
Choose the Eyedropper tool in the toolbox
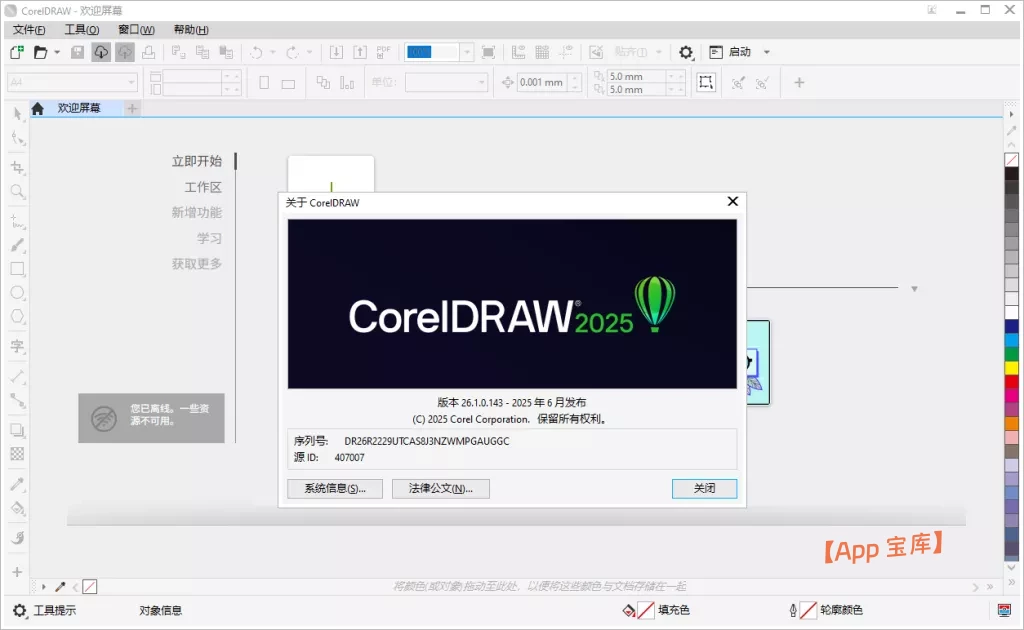coord(17,484)
